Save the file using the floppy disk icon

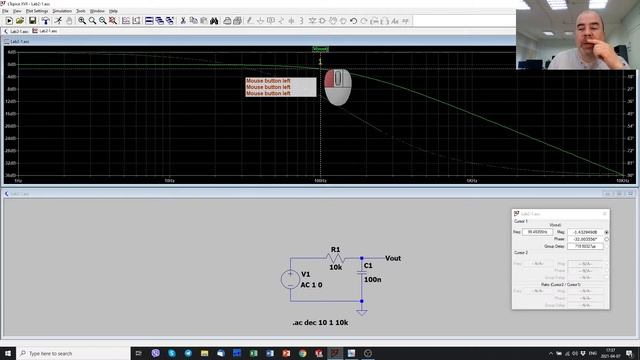tap(32, 20)
